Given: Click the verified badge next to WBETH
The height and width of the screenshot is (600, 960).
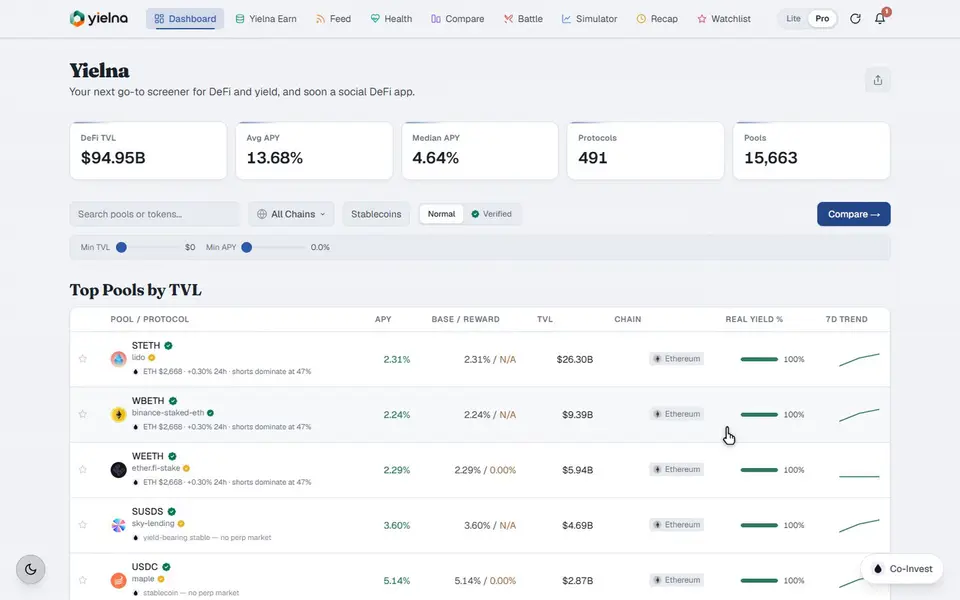Looking at the screenshot, I should coord(173,401).
